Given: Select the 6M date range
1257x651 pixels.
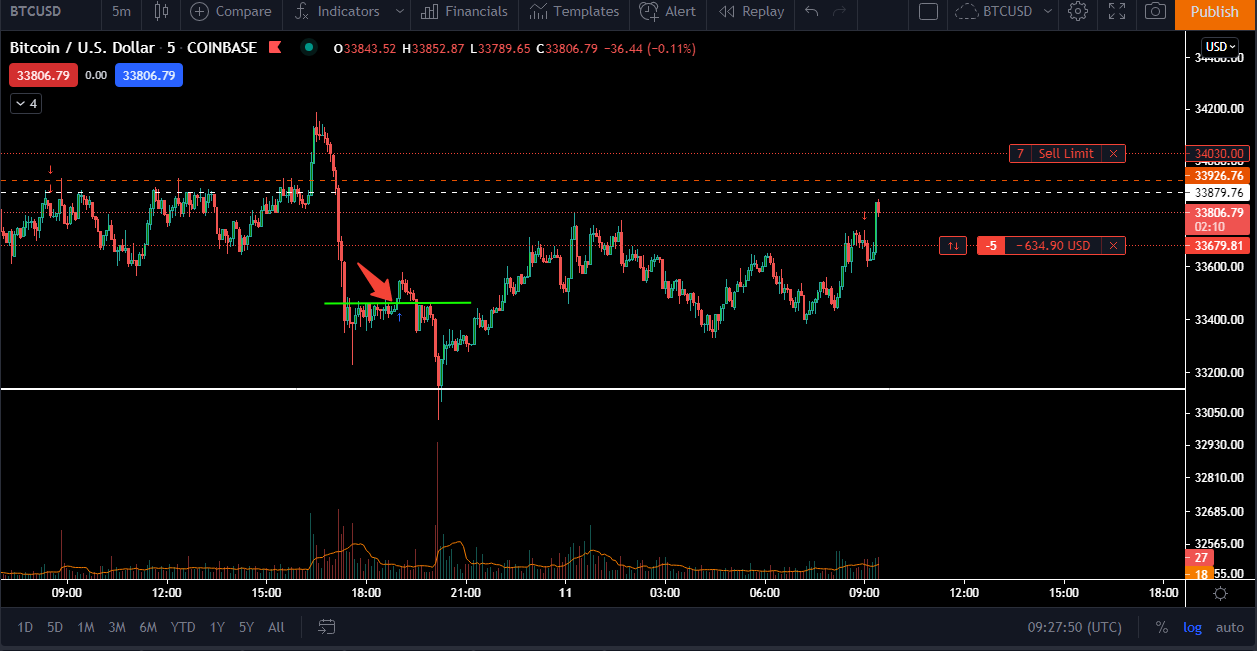Looking at the screenshot, I should coord(148,627).
